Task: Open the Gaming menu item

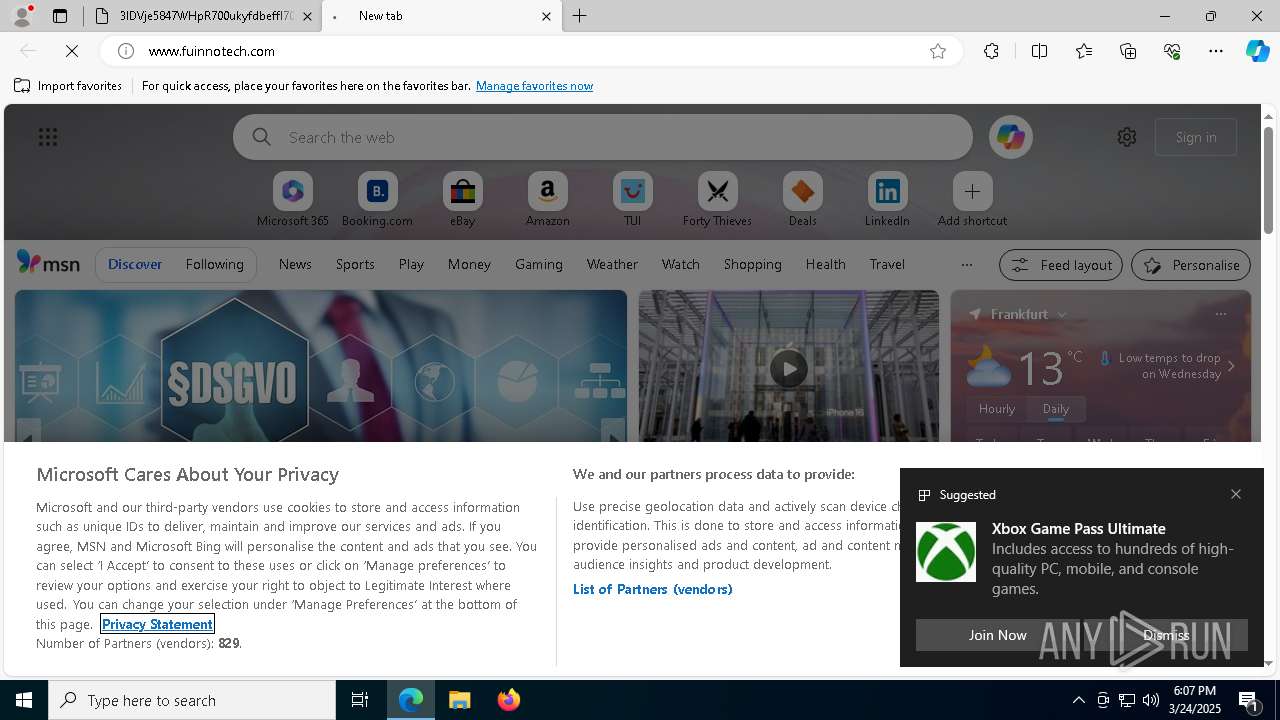Action: pos(538,264)
